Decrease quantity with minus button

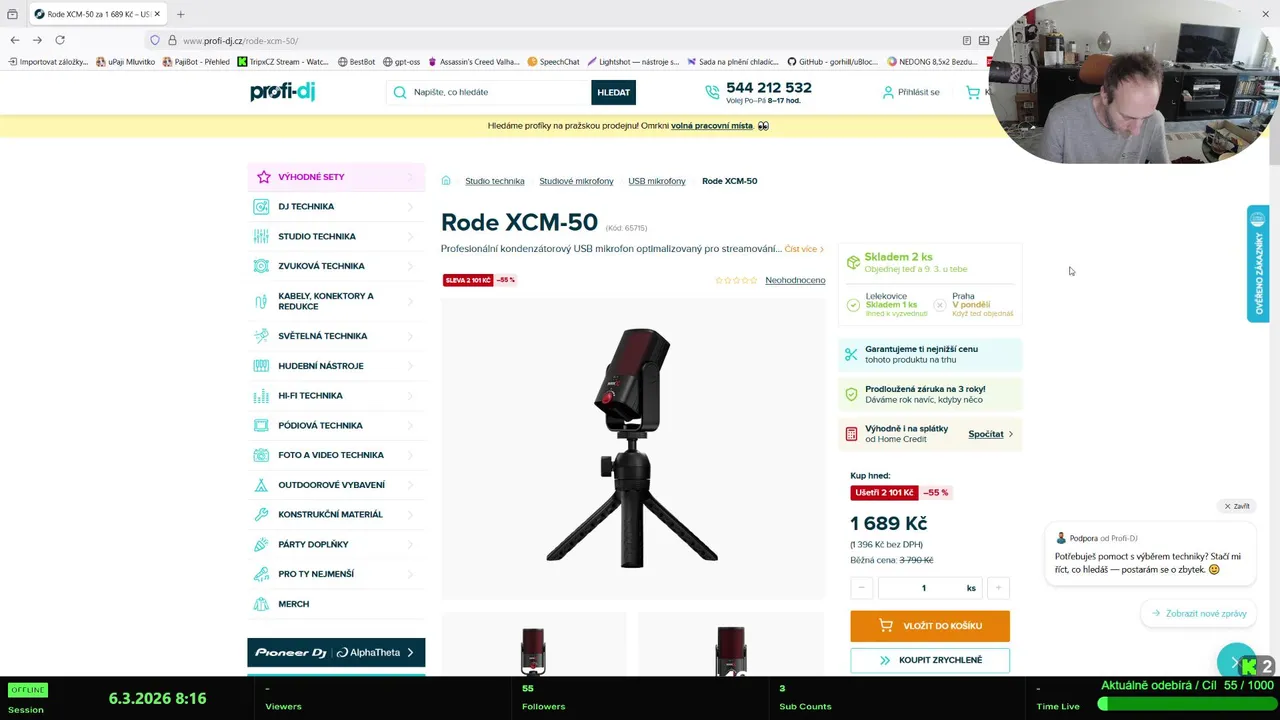pos(862,588)
